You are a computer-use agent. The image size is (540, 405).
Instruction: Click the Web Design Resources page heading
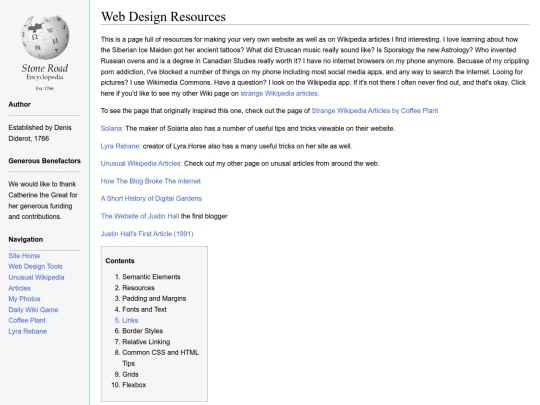pos(163,17)
